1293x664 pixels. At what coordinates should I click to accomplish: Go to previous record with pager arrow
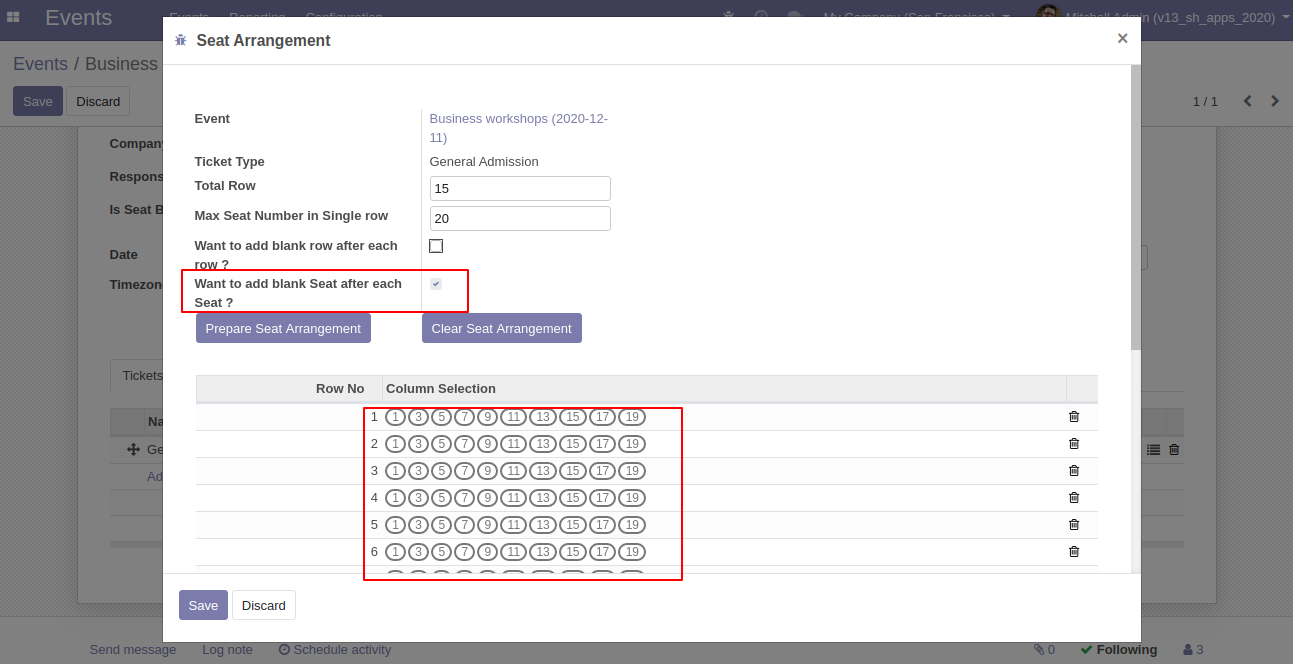point(1247,101)
